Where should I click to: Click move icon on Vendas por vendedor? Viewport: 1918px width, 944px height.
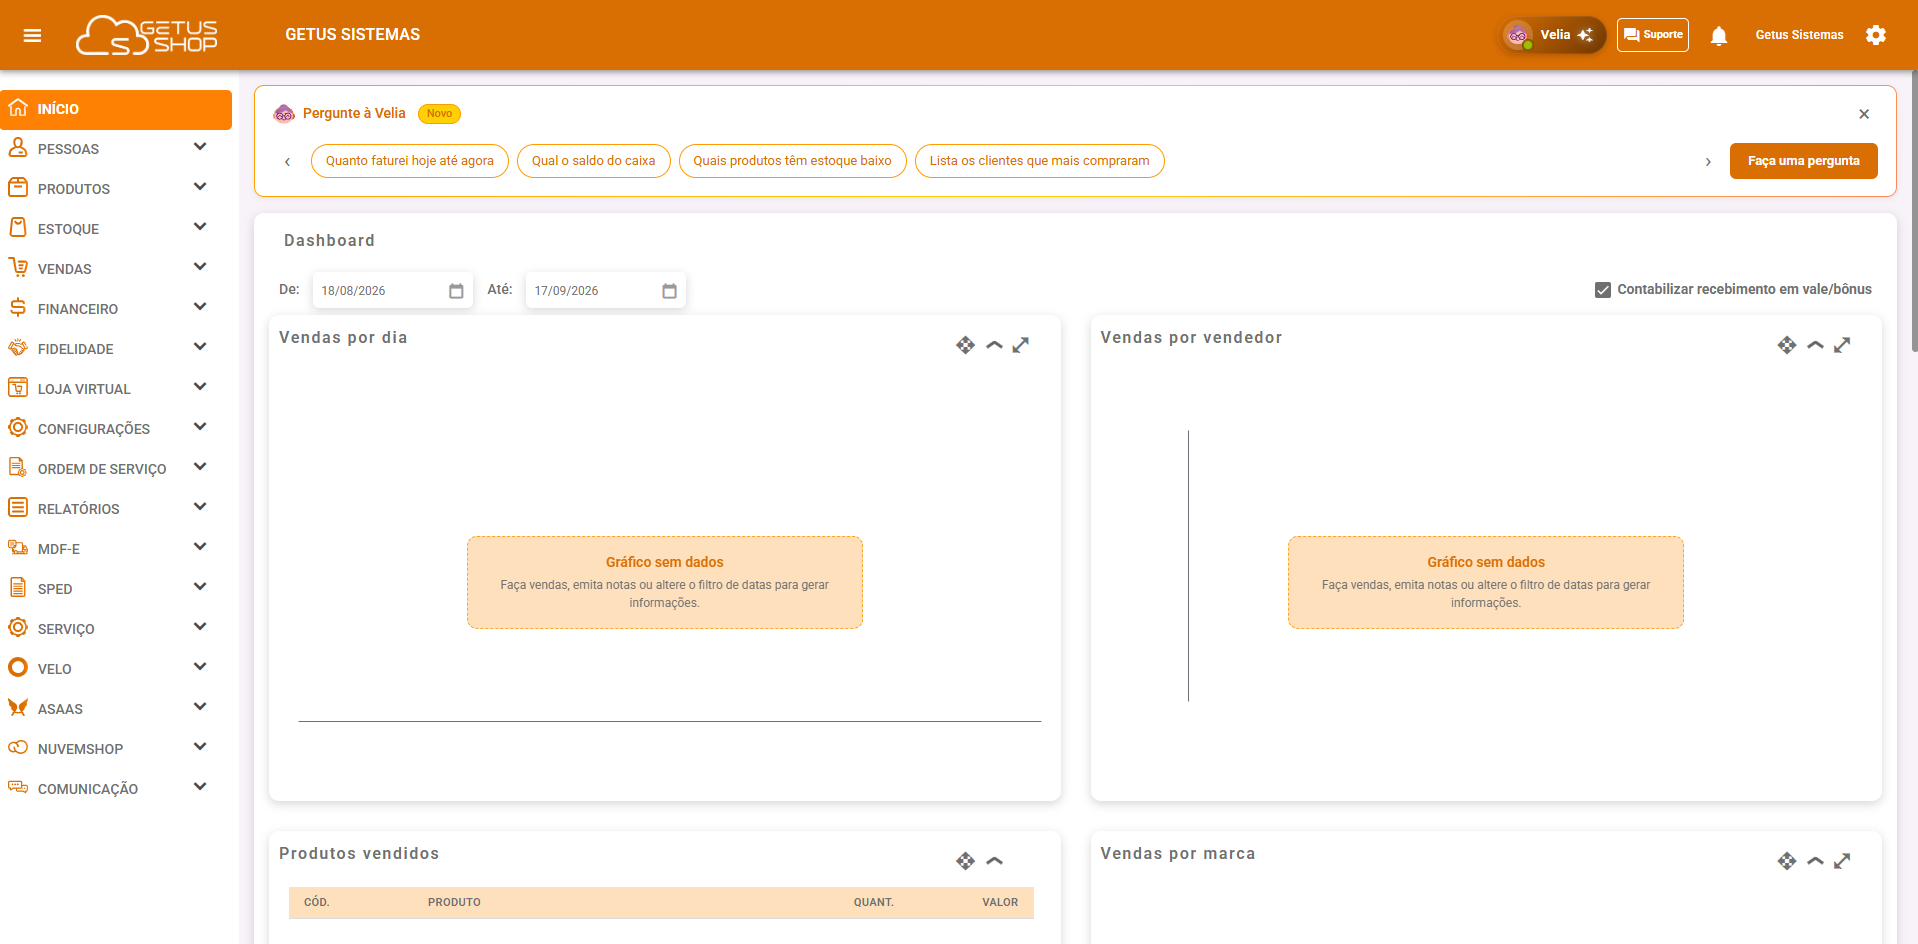tap(1787, 345)
